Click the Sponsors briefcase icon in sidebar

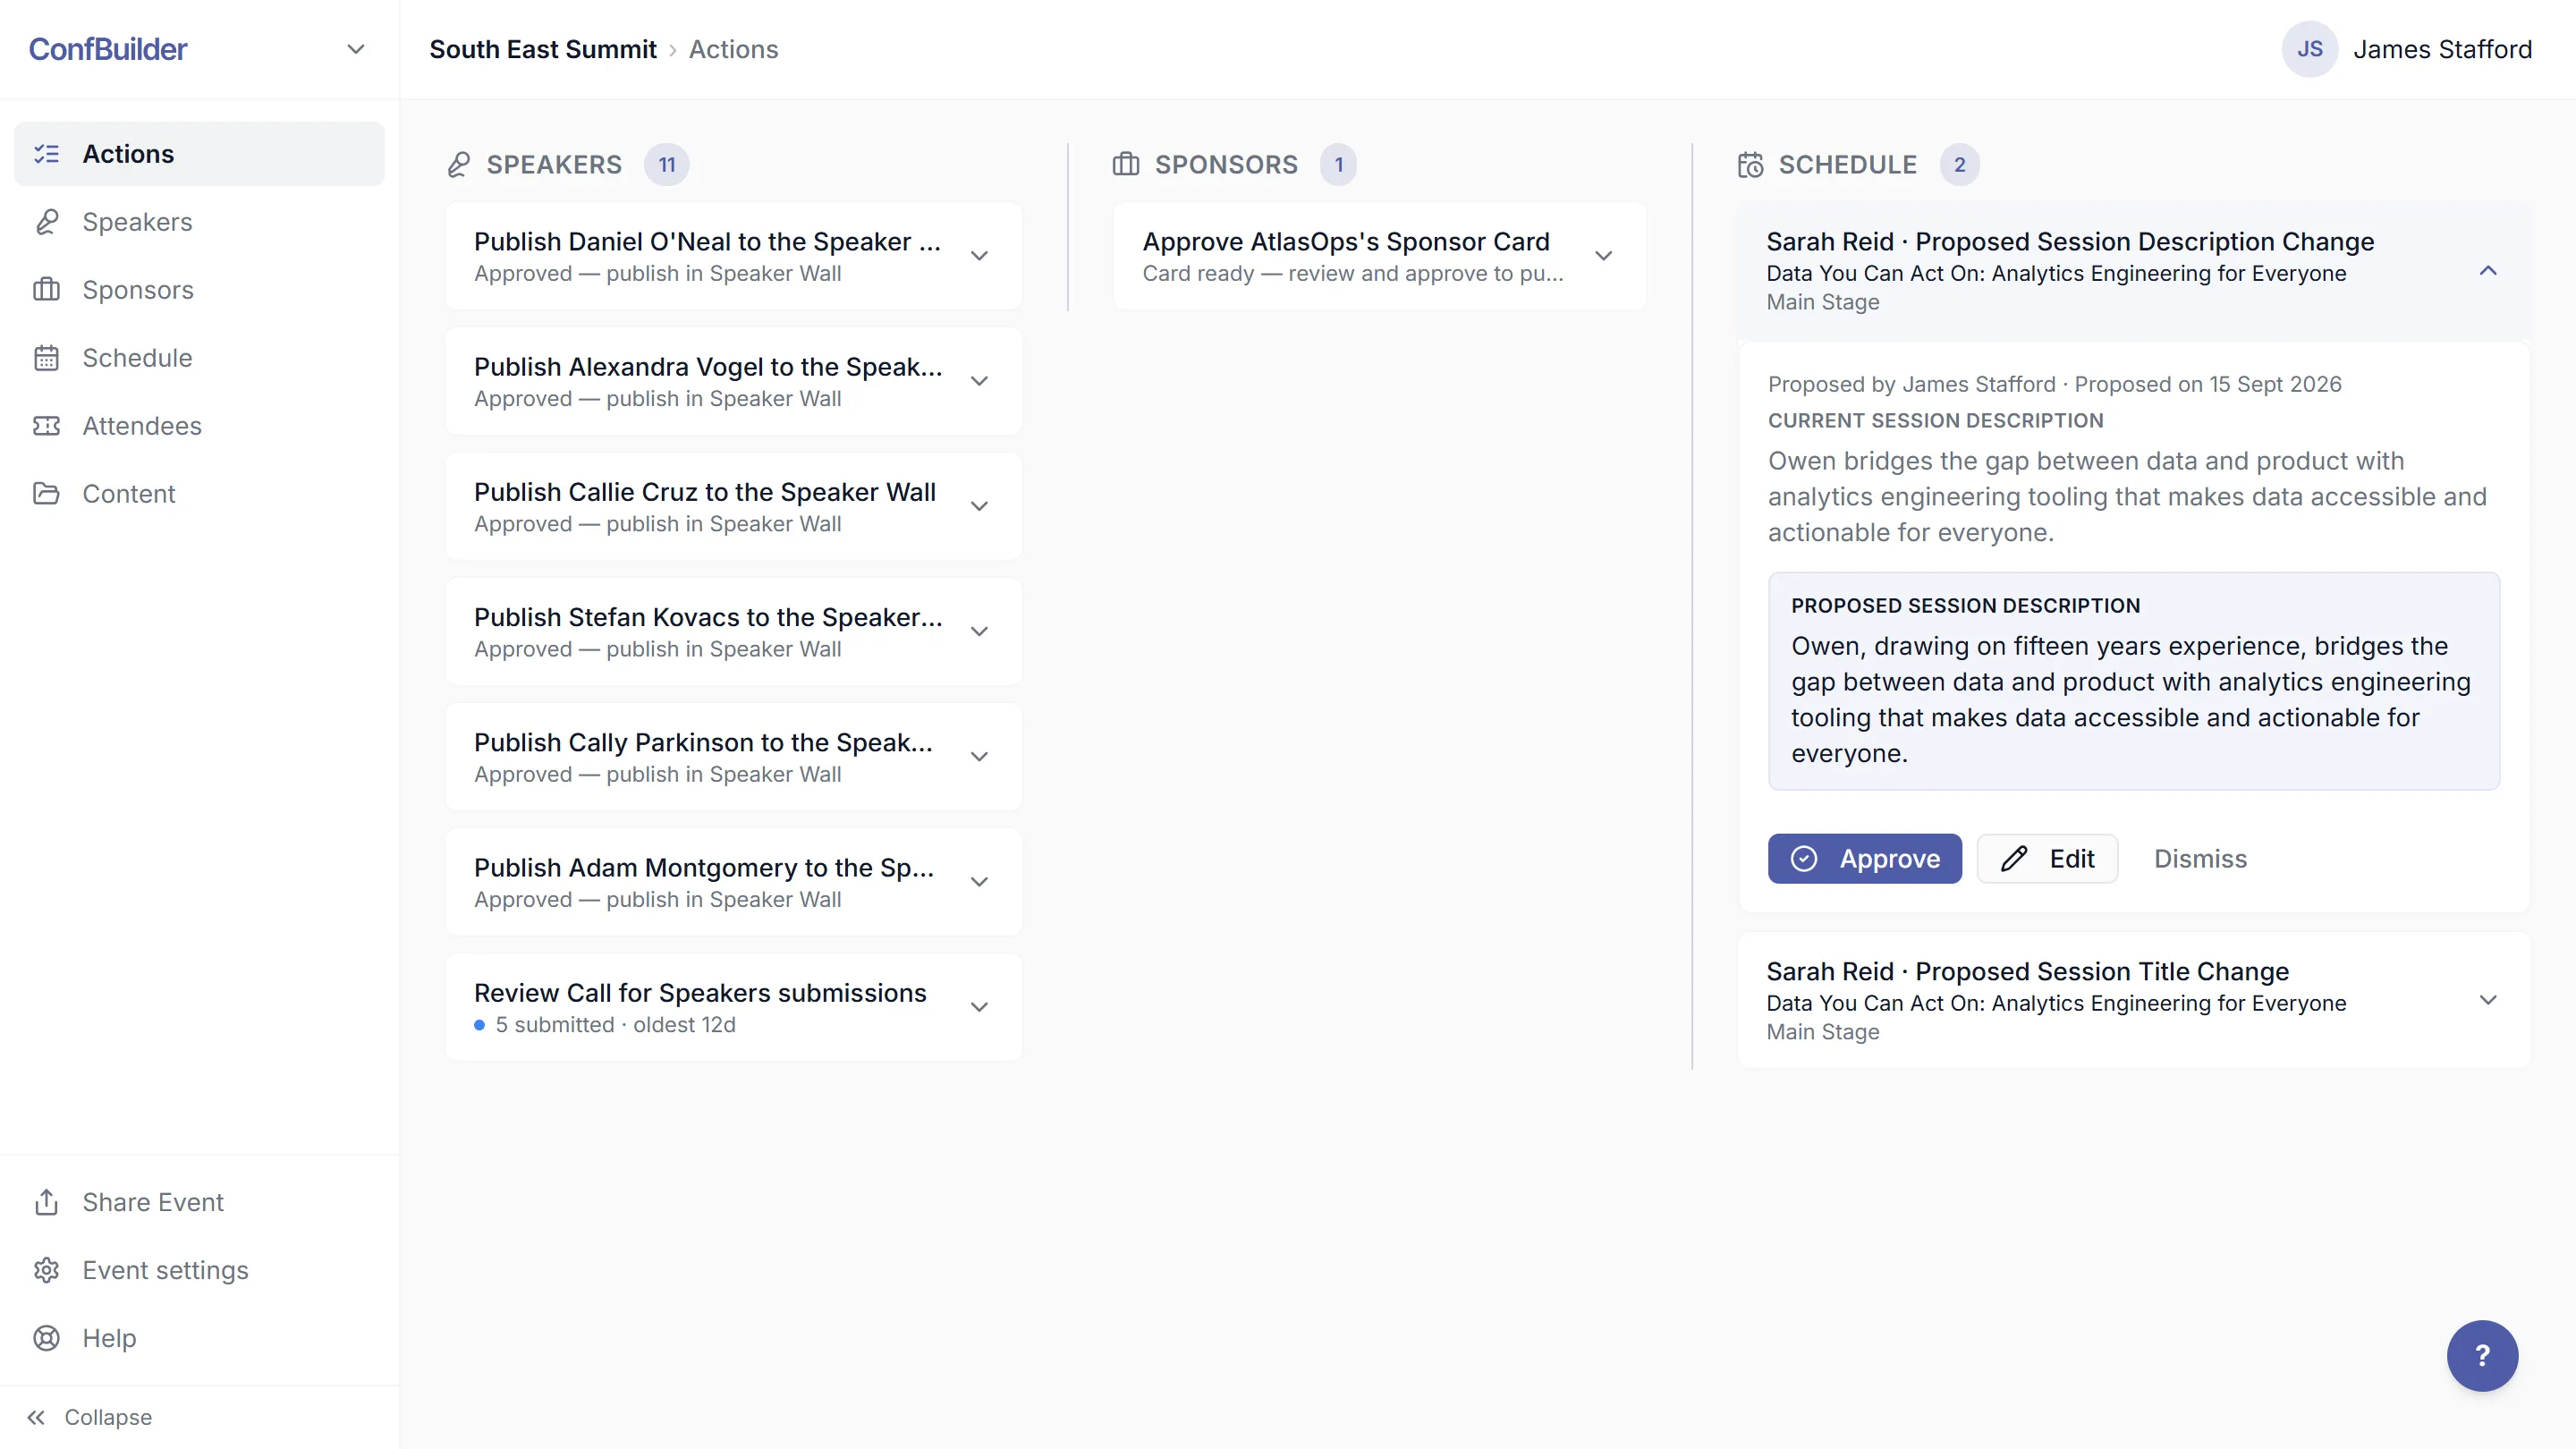tap(46, 290)
